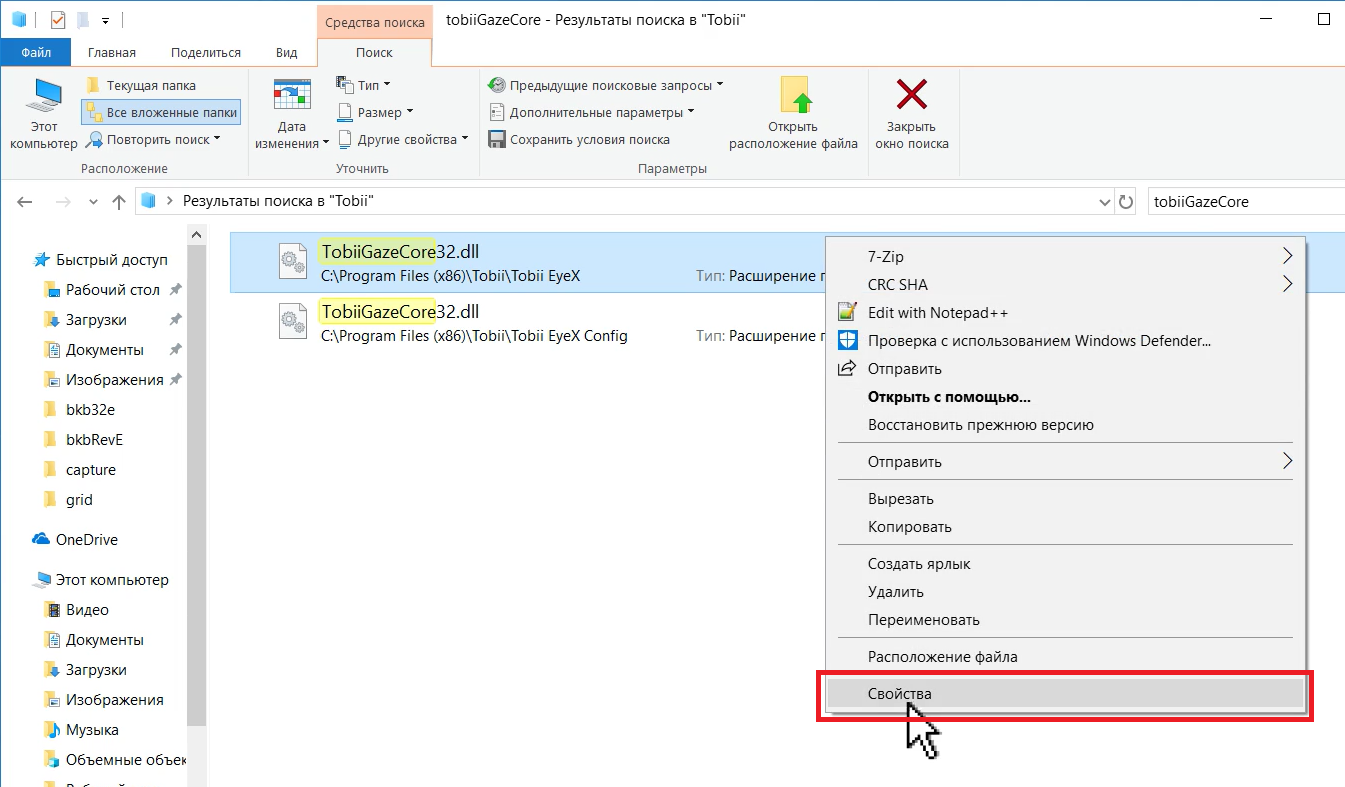Expand the quick access toolbar customize arrow

(x=105, y=20)
